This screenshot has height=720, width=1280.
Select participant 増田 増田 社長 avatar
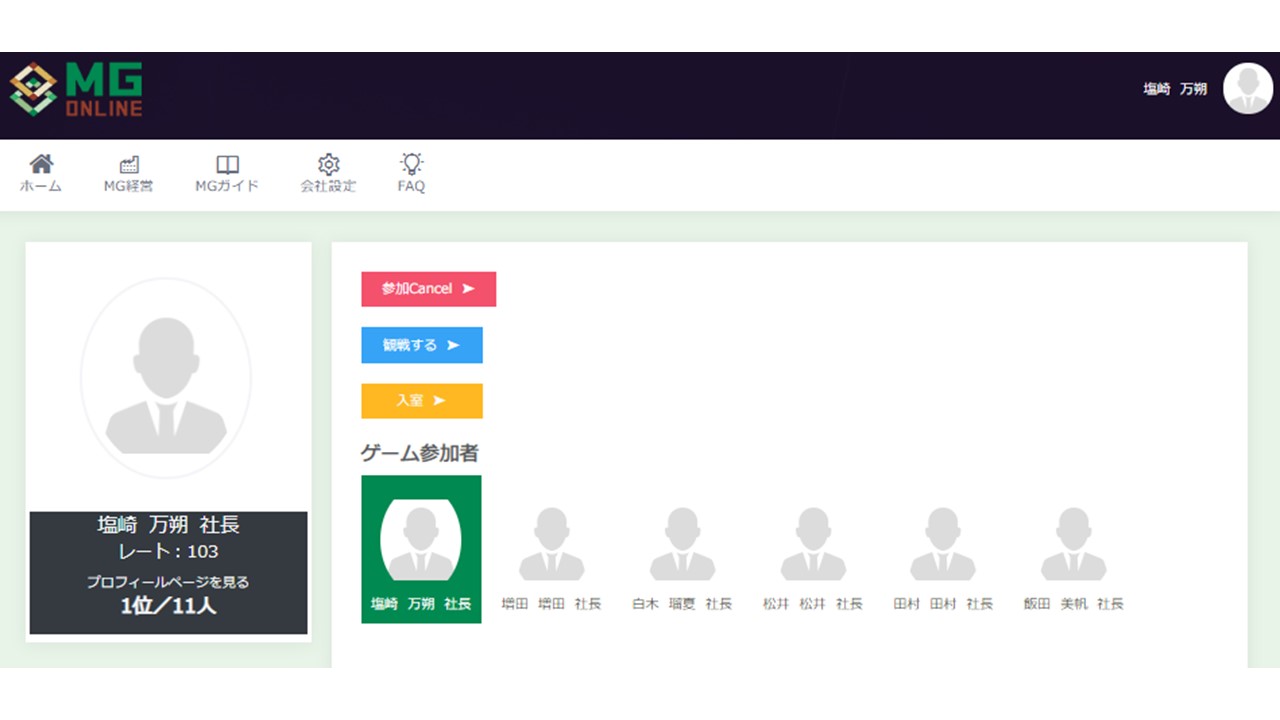click(x=551, y=544)
